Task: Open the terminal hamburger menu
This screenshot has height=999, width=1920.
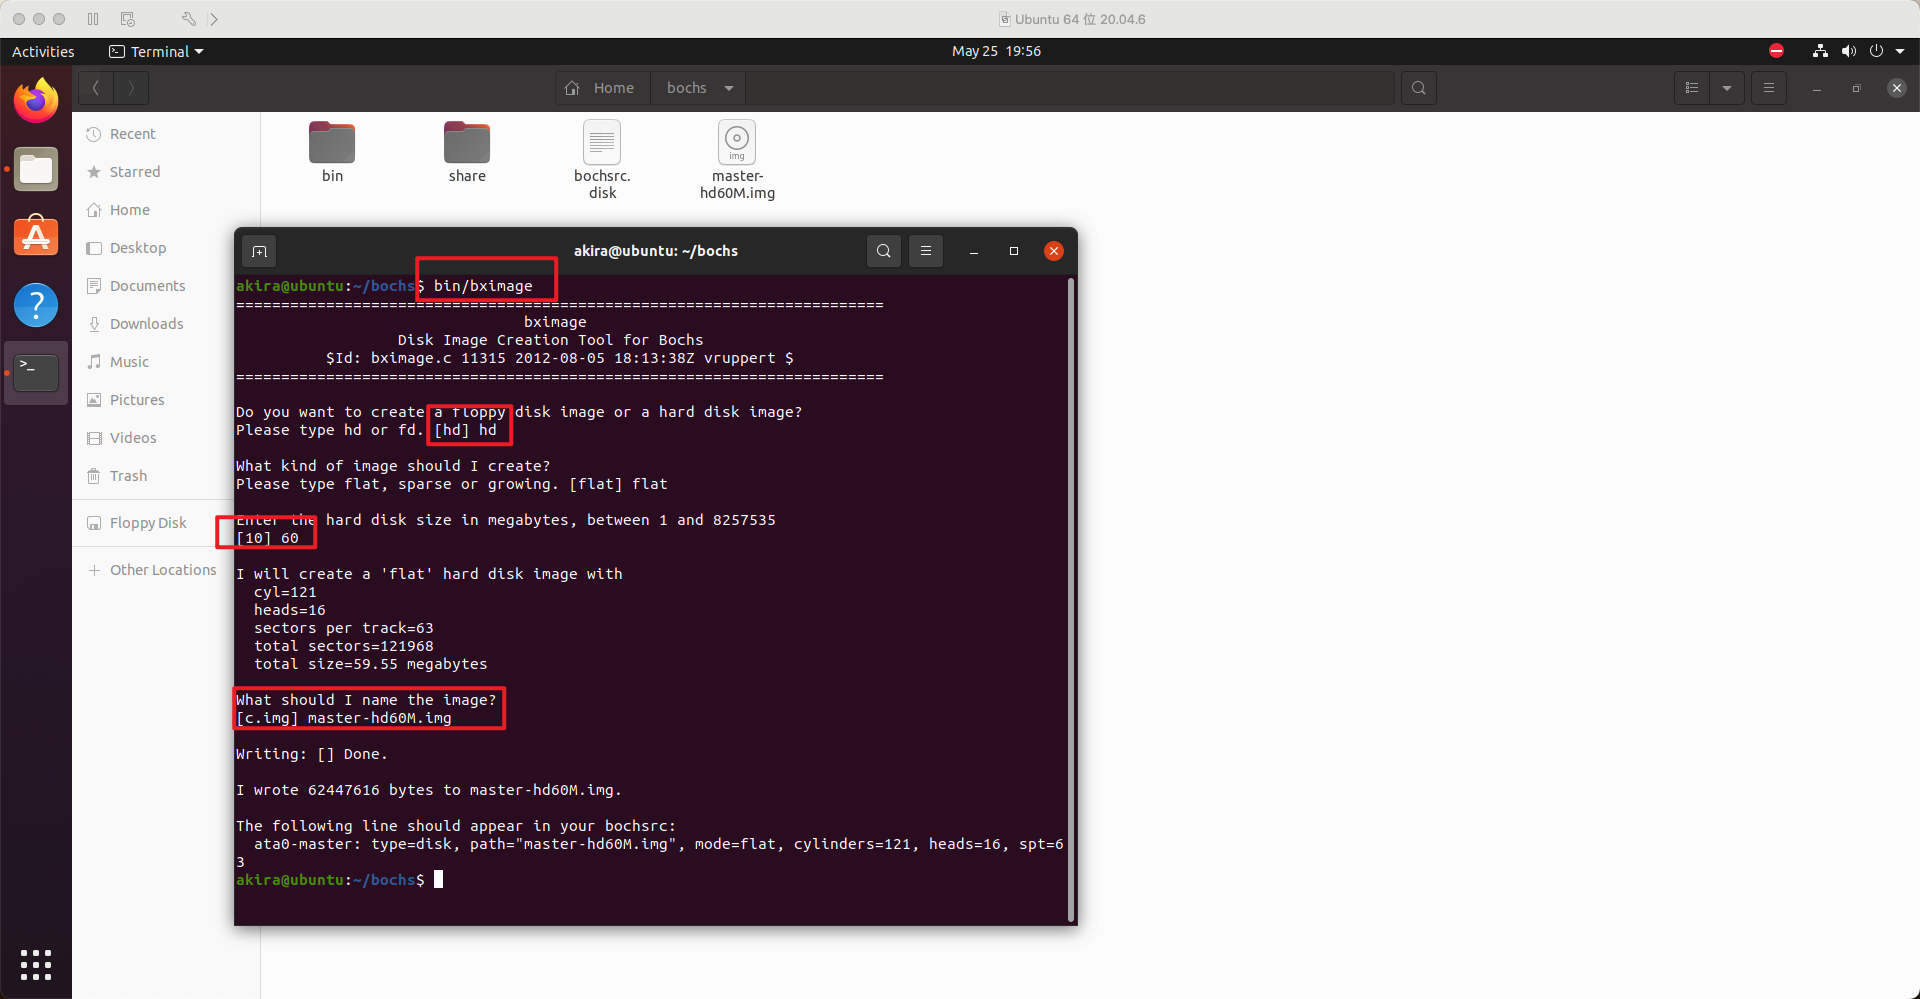Action: point(926,251)
